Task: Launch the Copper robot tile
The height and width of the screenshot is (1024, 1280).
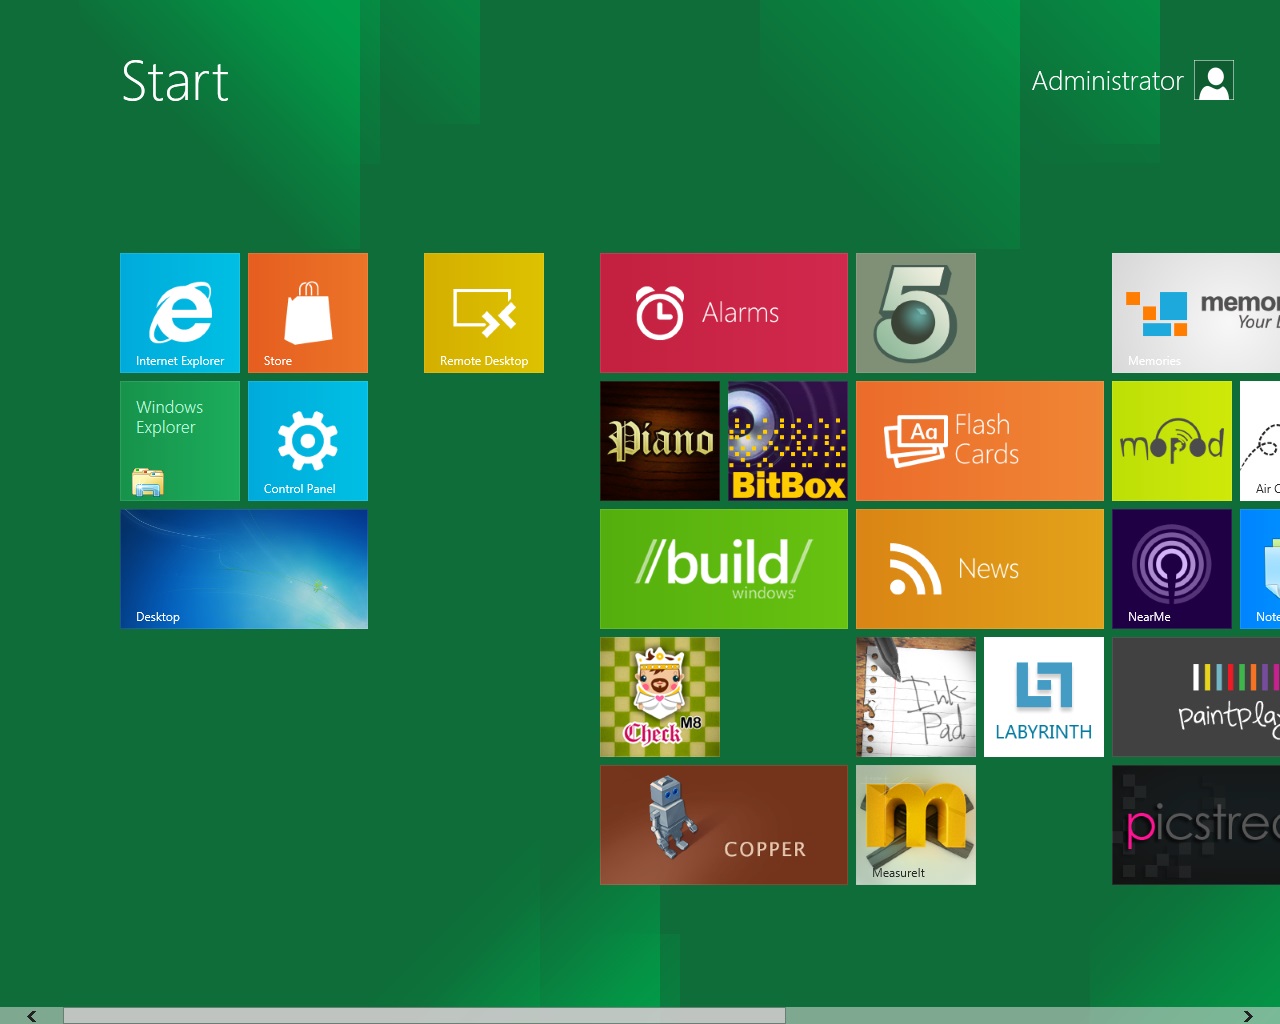Action: click(724, 825)
